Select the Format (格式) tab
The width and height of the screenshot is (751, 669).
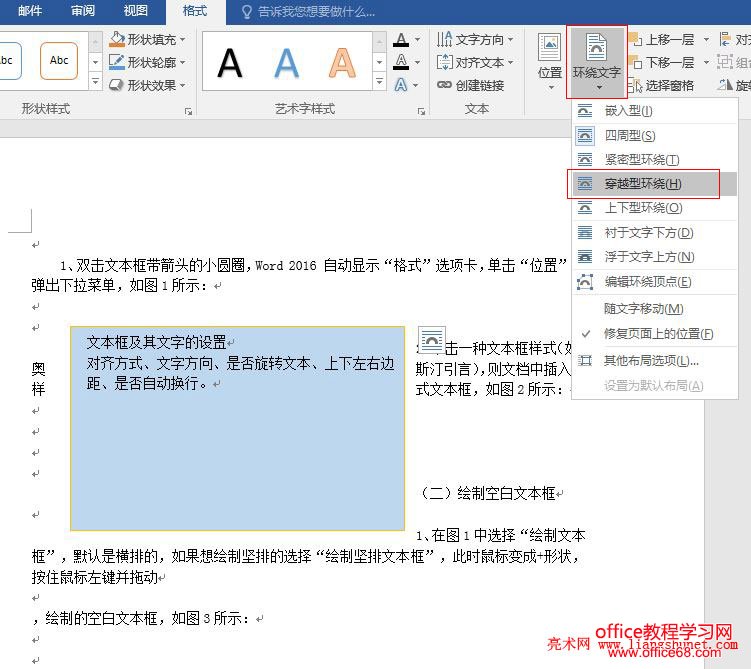[x=195, y=11]
